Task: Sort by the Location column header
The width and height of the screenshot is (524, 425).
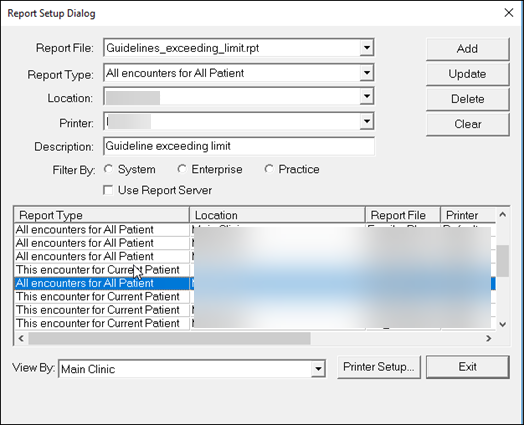Action: tap(277, 215)
